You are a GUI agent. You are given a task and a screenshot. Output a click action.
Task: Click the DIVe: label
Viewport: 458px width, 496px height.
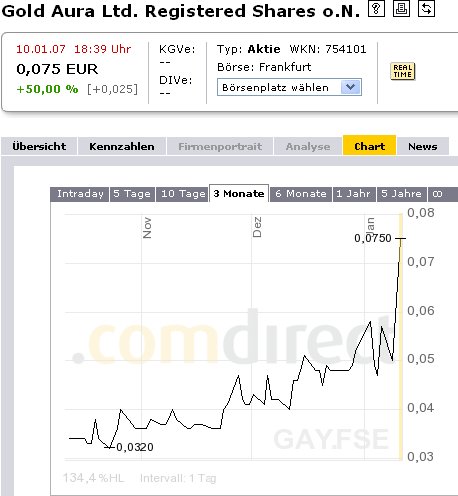tap(176, 80)
